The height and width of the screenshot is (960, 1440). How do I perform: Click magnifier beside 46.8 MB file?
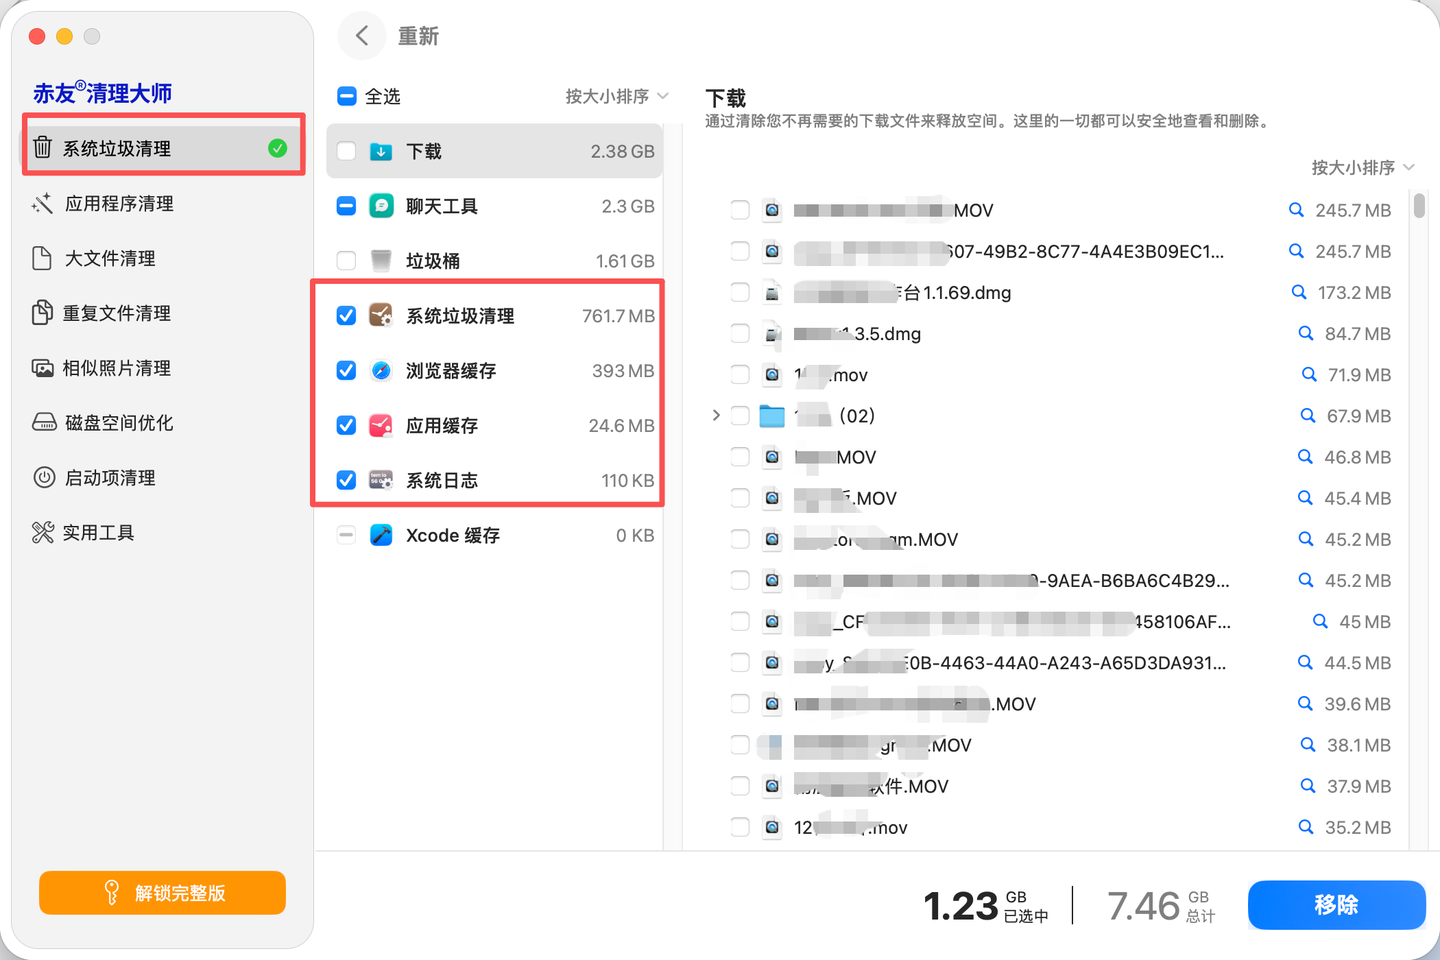click(1305, 457)
